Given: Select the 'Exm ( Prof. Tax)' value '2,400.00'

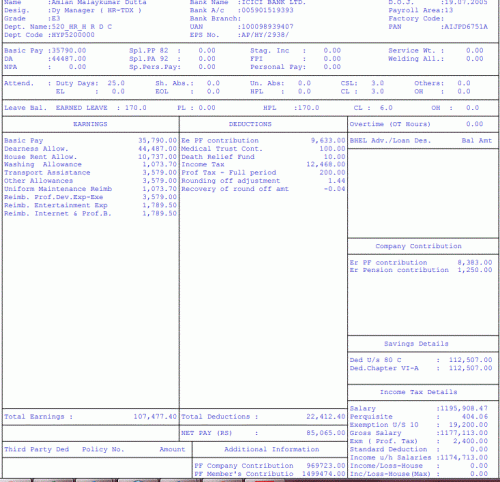Looking at the screenshot, I should coord(470,441).
